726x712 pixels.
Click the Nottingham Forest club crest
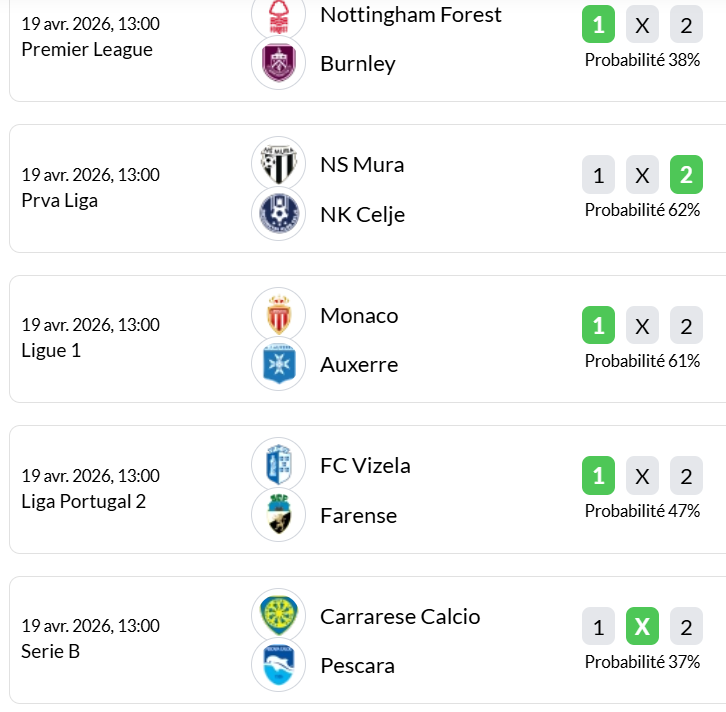(278, 15)
